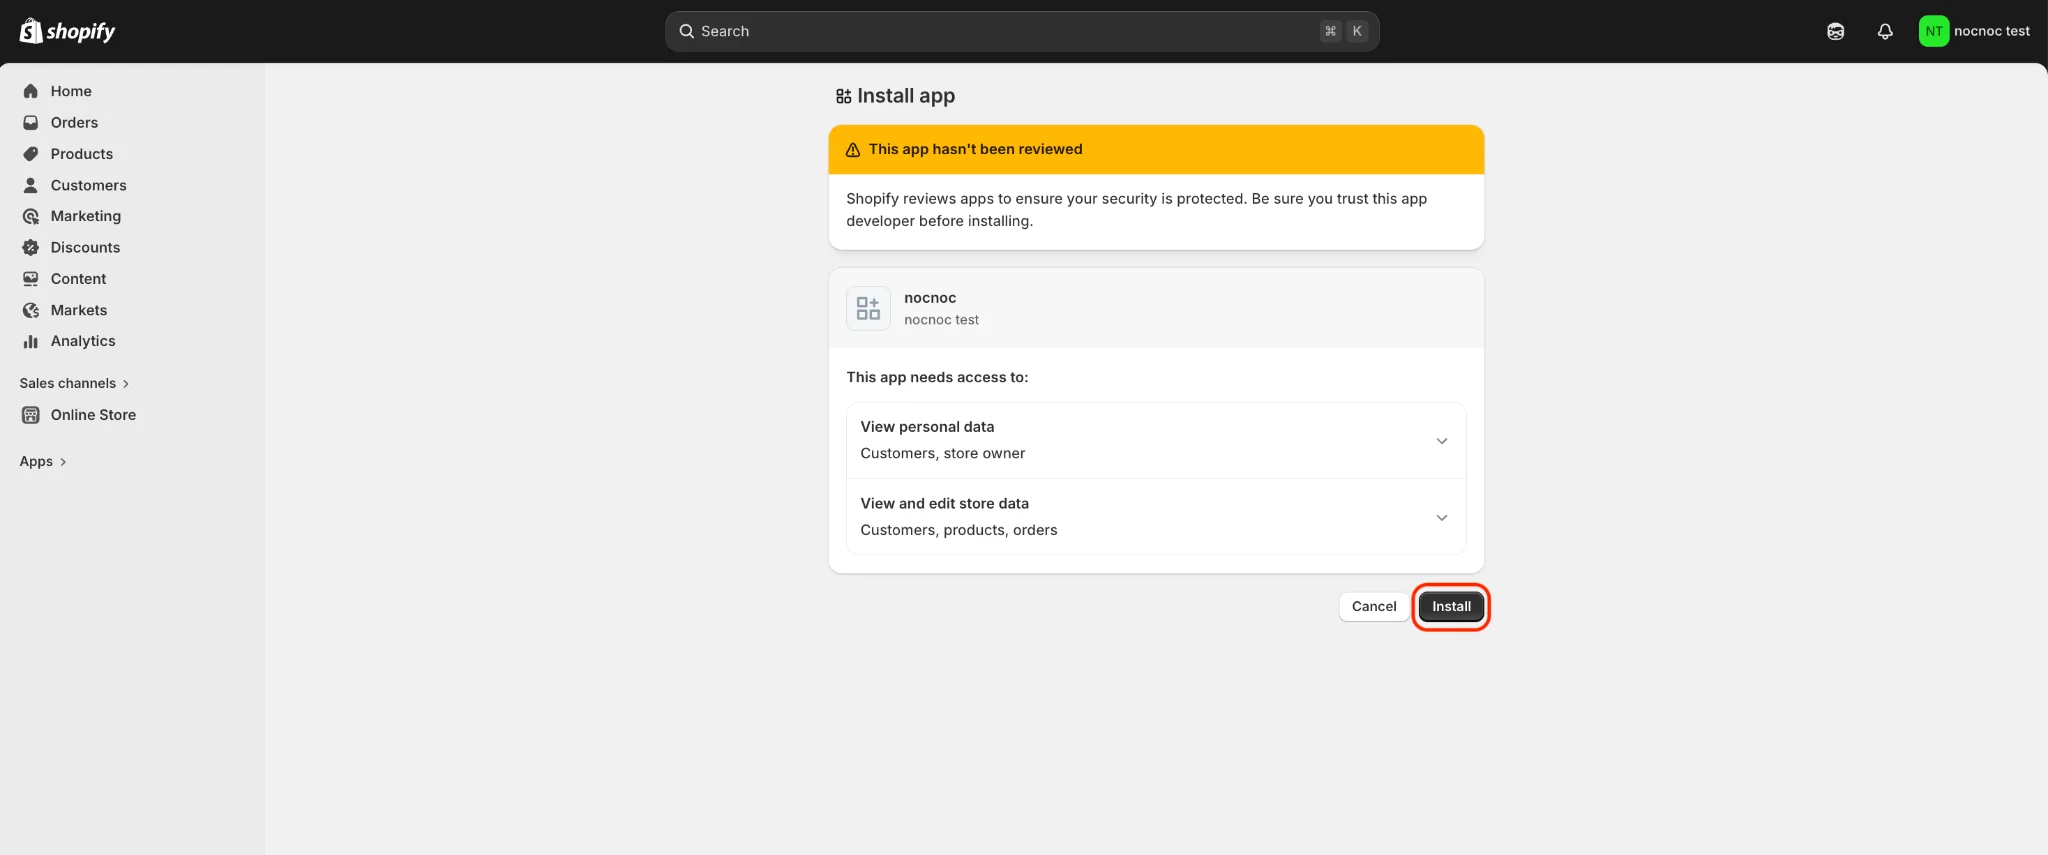Image resolution: width=2048 pixels, height=855 pixels.
Task: Click "Customers, store owner" text
Action: pyautogui.click(x=942, y=453)
